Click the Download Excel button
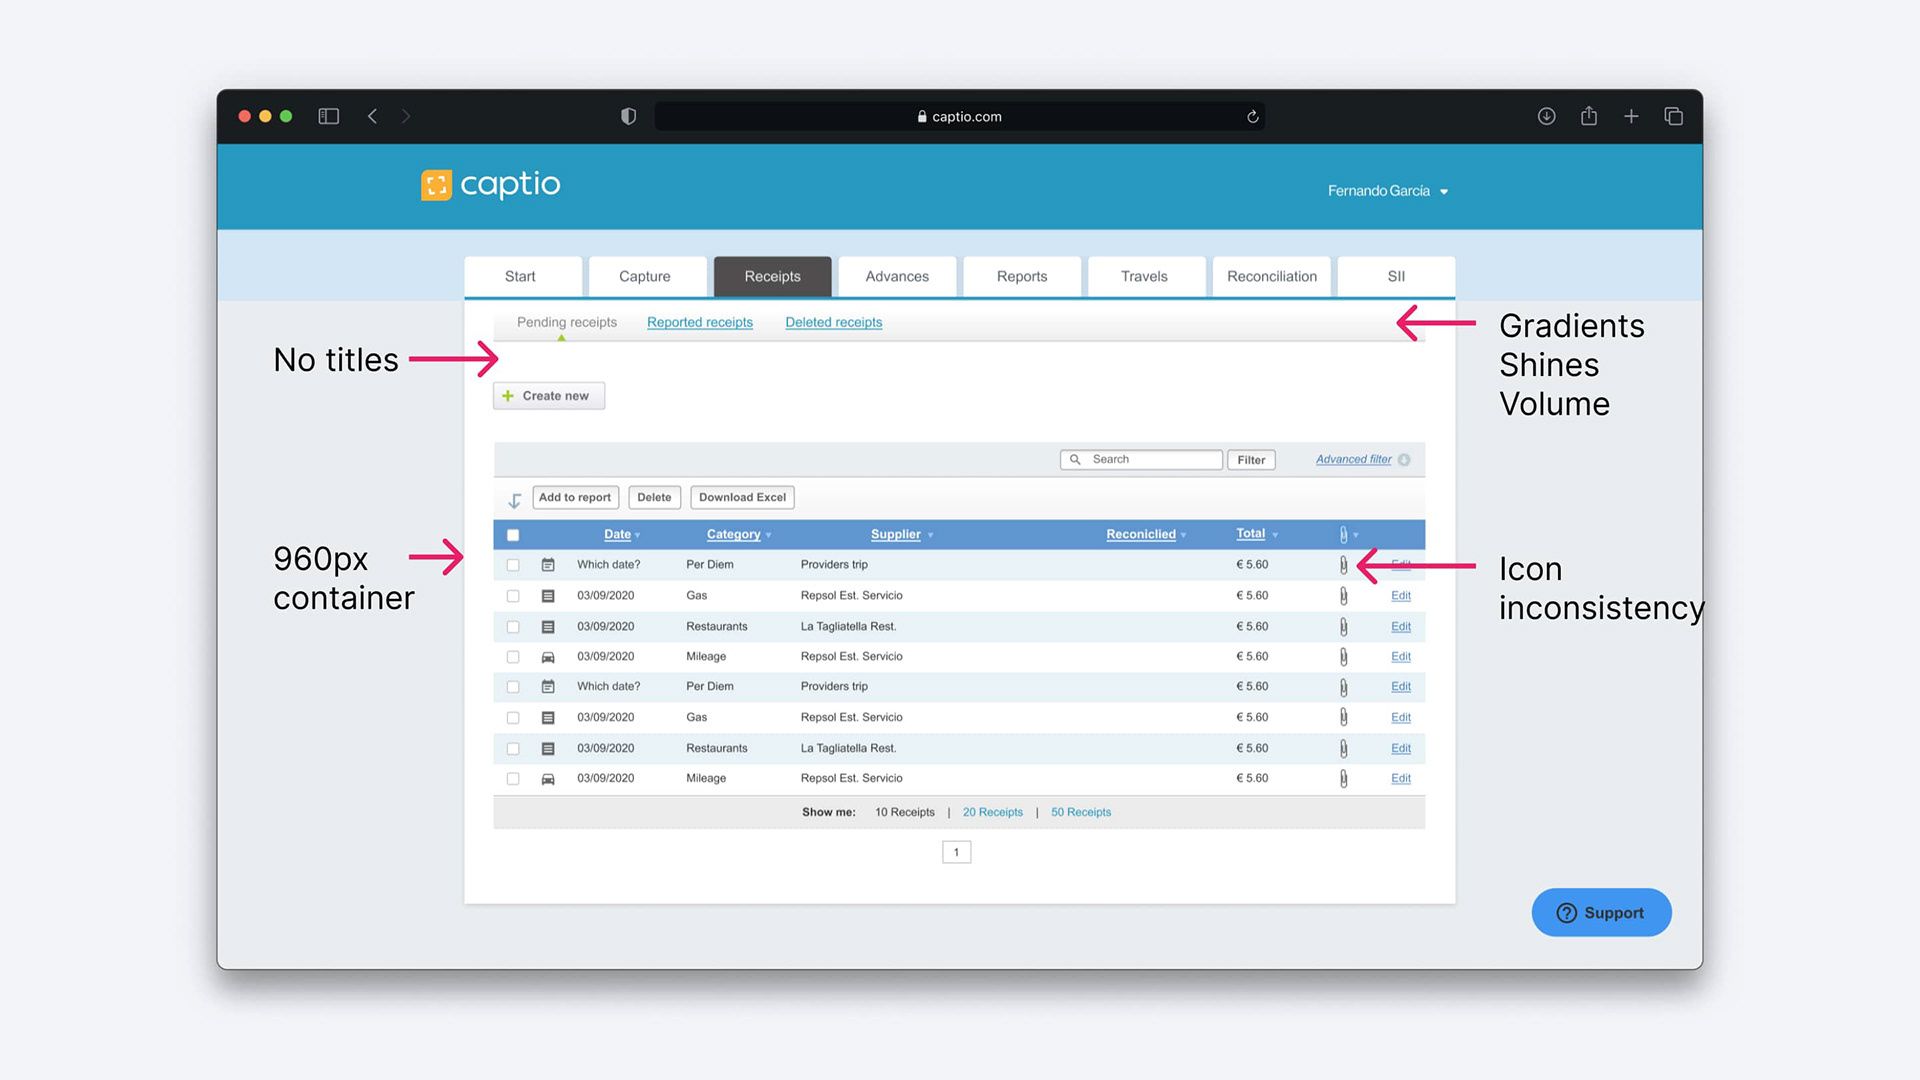Screen dimensions: 1920x1080 click(742, 498)
